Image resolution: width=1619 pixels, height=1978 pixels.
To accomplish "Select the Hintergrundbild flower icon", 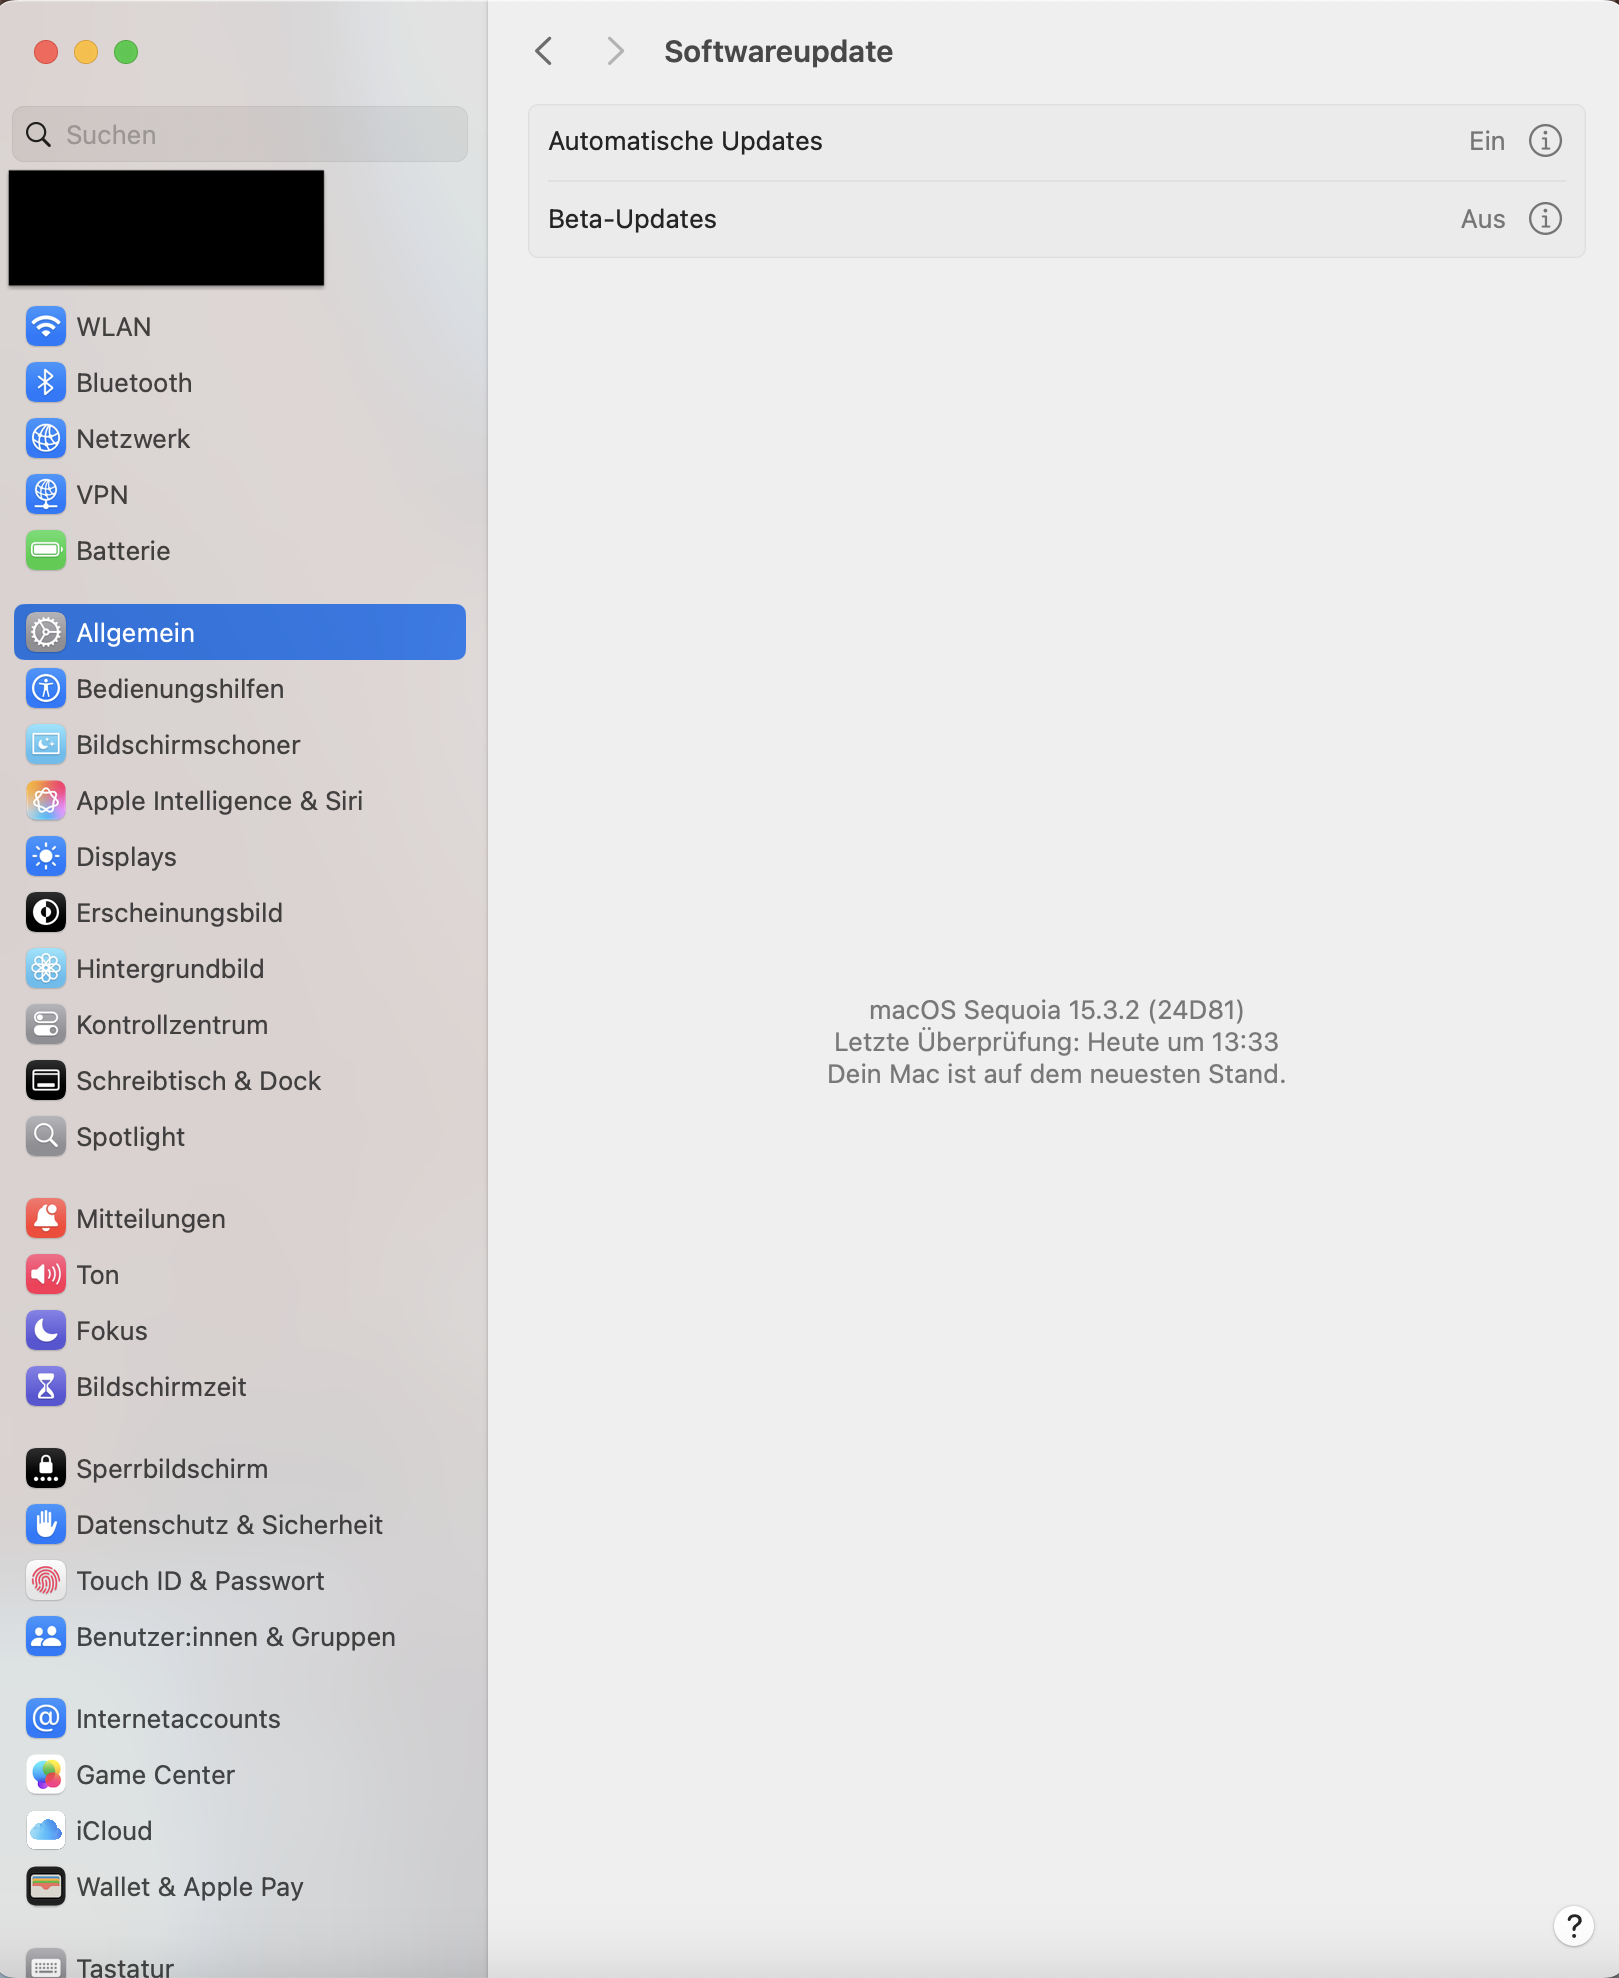I will (46, 969).
